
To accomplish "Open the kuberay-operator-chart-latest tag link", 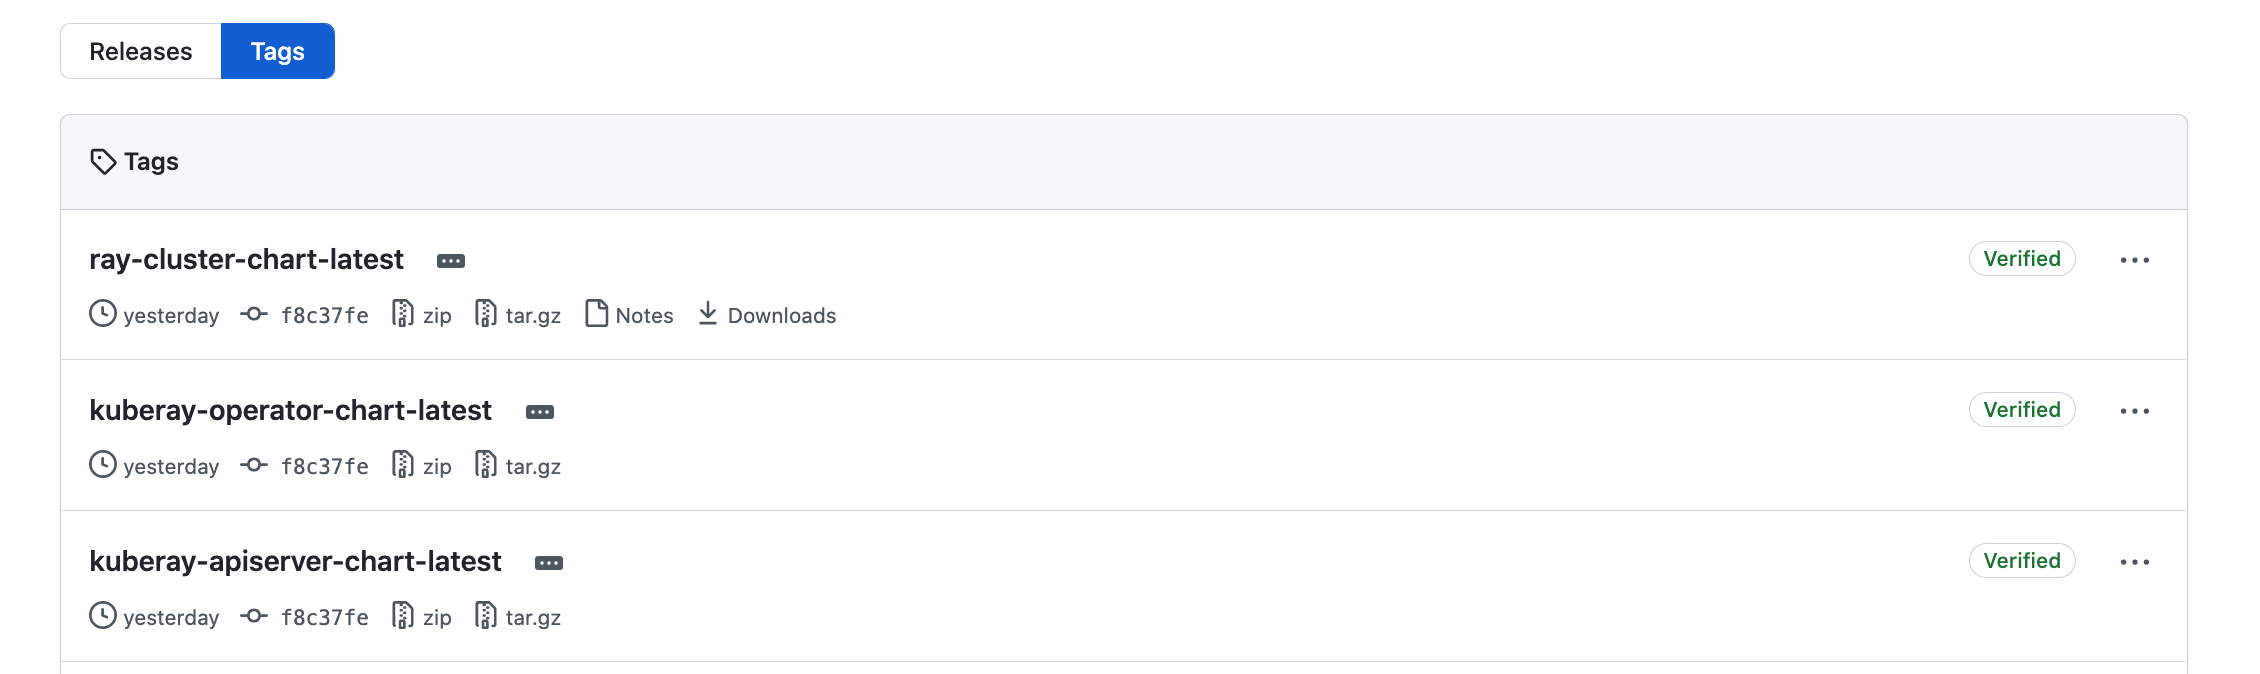I will pos(290,410).
